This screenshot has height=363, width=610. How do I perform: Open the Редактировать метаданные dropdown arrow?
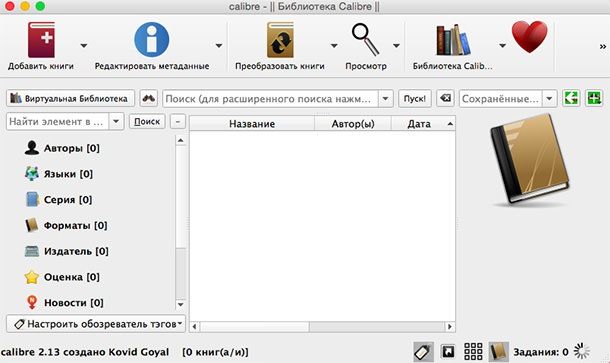(219, 46)
